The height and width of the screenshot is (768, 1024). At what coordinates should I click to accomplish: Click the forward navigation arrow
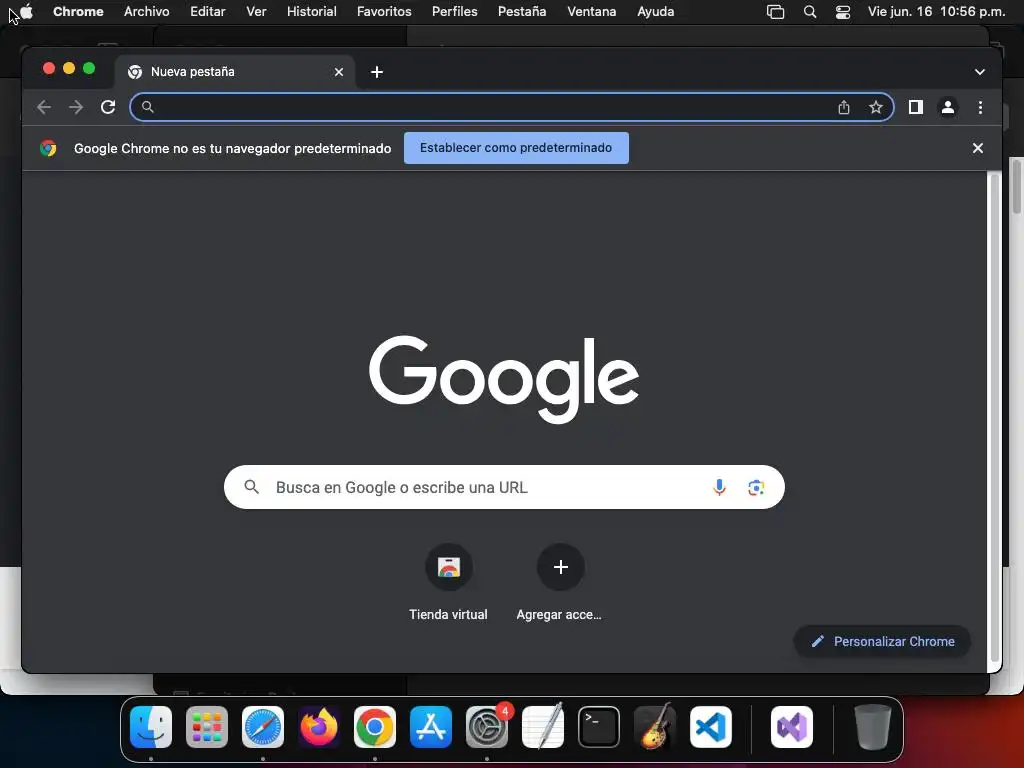click(76, 107)
